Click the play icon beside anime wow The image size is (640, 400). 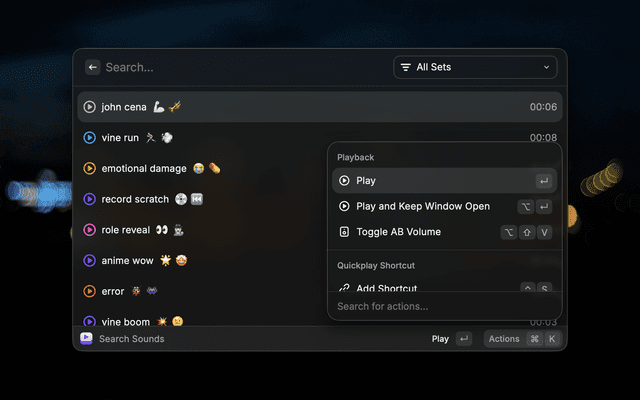point(90,260)
